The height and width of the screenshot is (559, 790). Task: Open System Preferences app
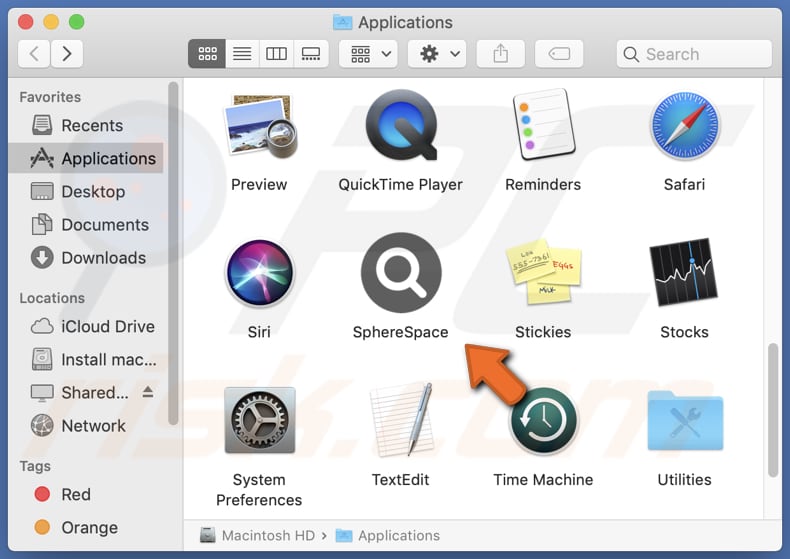[259, 421]
